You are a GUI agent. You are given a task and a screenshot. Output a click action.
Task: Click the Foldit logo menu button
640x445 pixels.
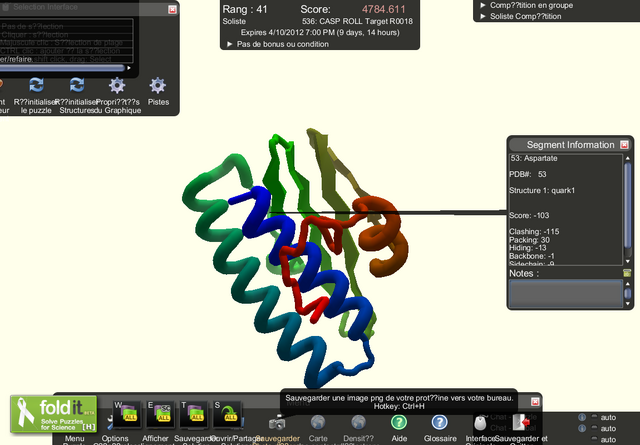tap(54, 414)
